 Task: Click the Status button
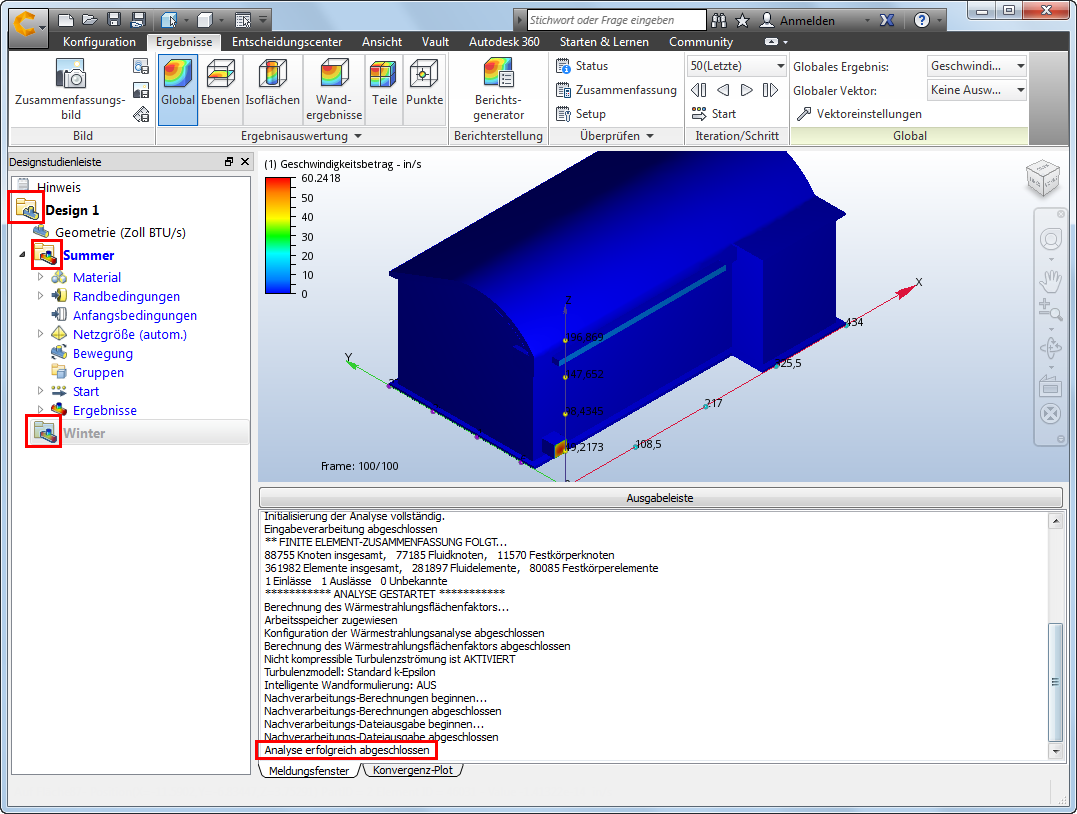582,66
